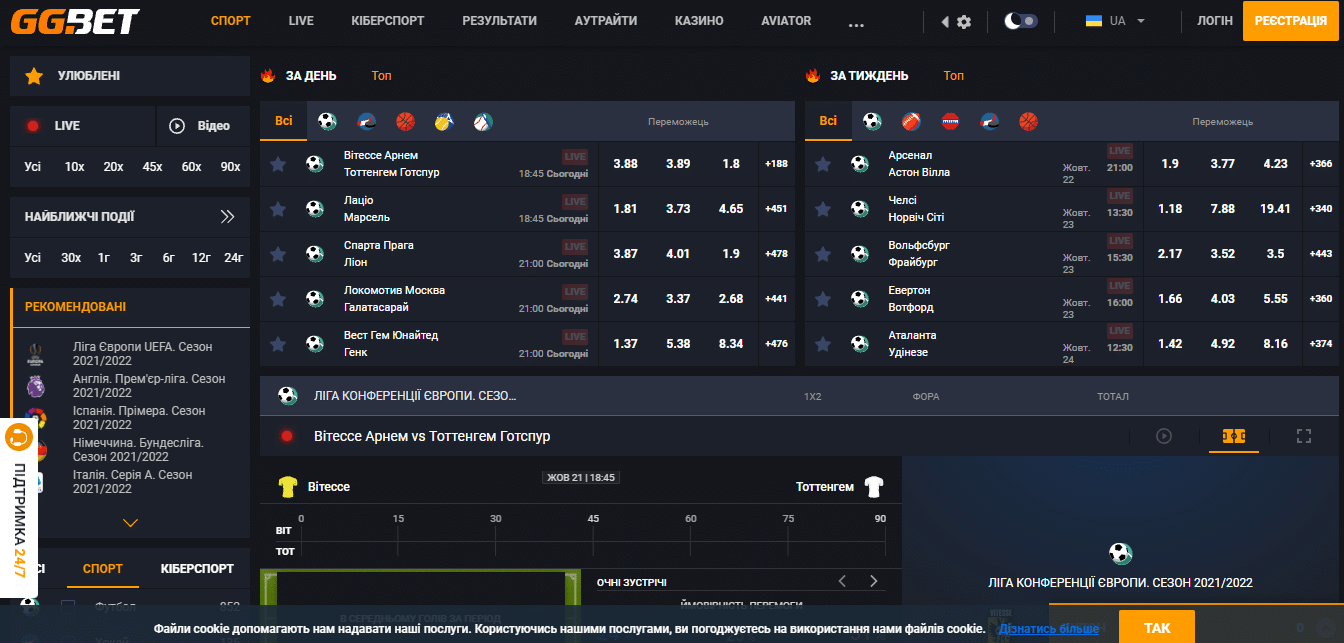This screenshot has height=643, width=1344.
Task: Click the football icon beside Ліга Конференцій header
Action: (288, 396)
